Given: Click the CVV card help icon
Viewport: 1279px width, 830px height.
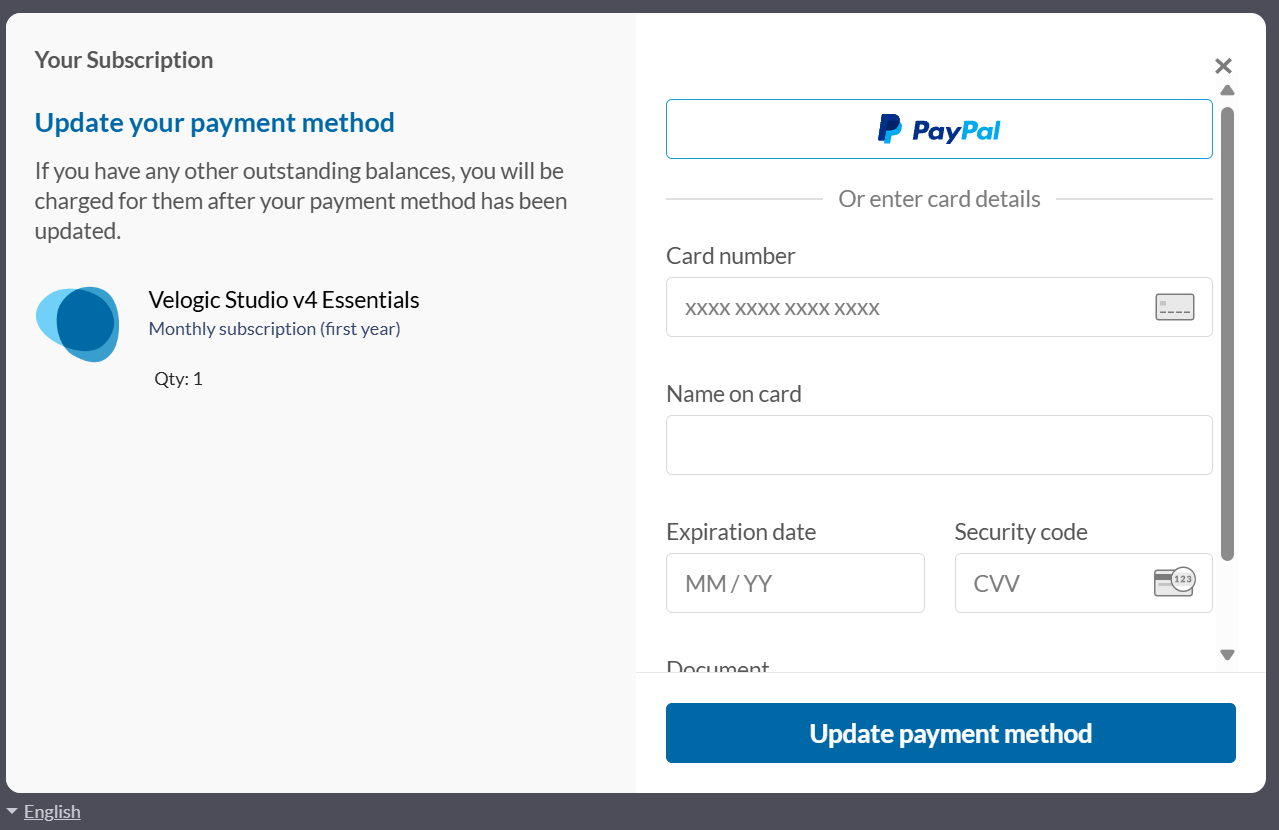Looking at the screenshot, I should tap(1175, 582).
